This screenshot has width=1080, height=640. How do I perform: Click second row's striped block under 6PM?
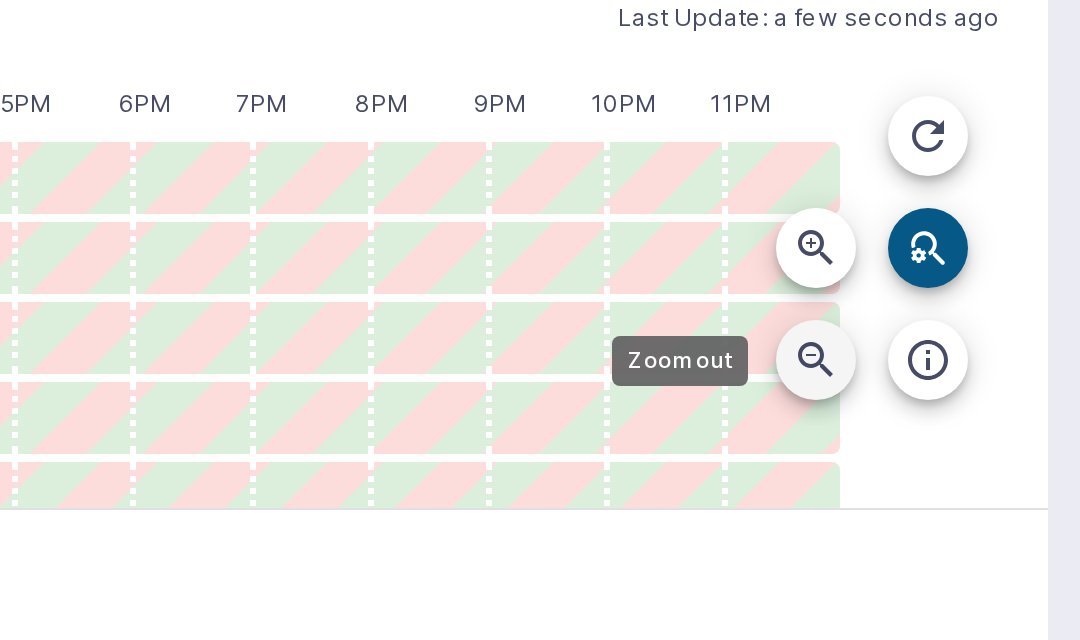[x=193, y=258]
